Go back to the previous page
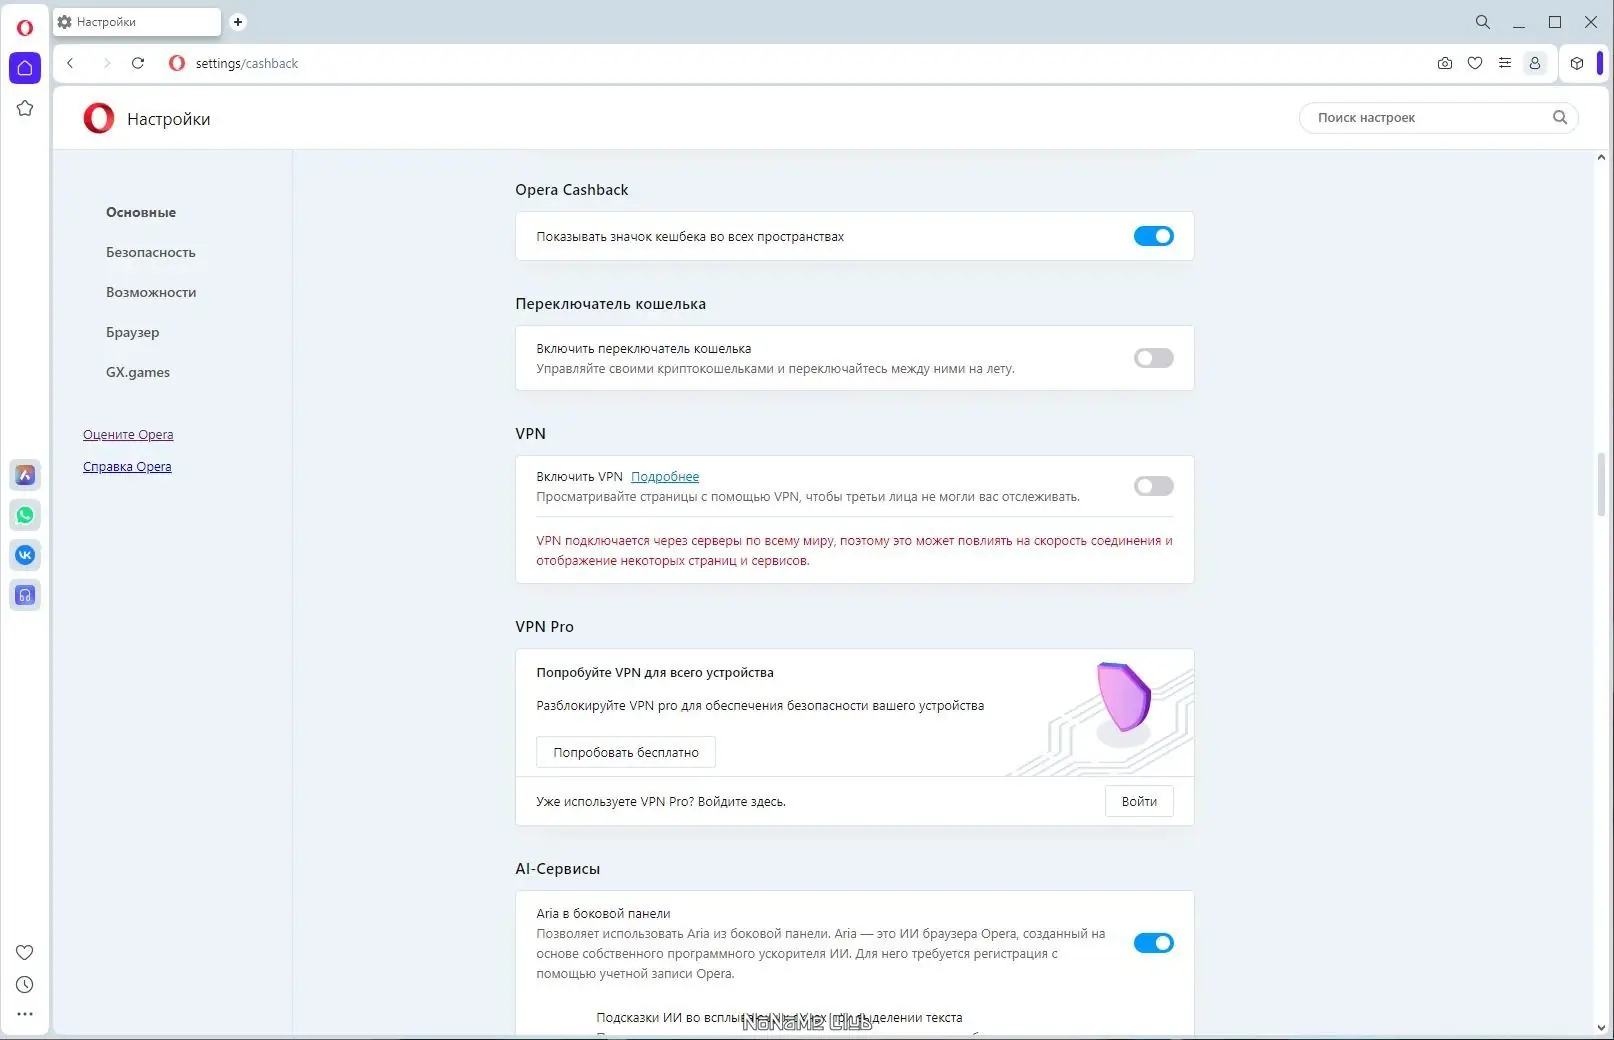The height and width of the screenshot is (1040, 1614). [x=70, y=63]
